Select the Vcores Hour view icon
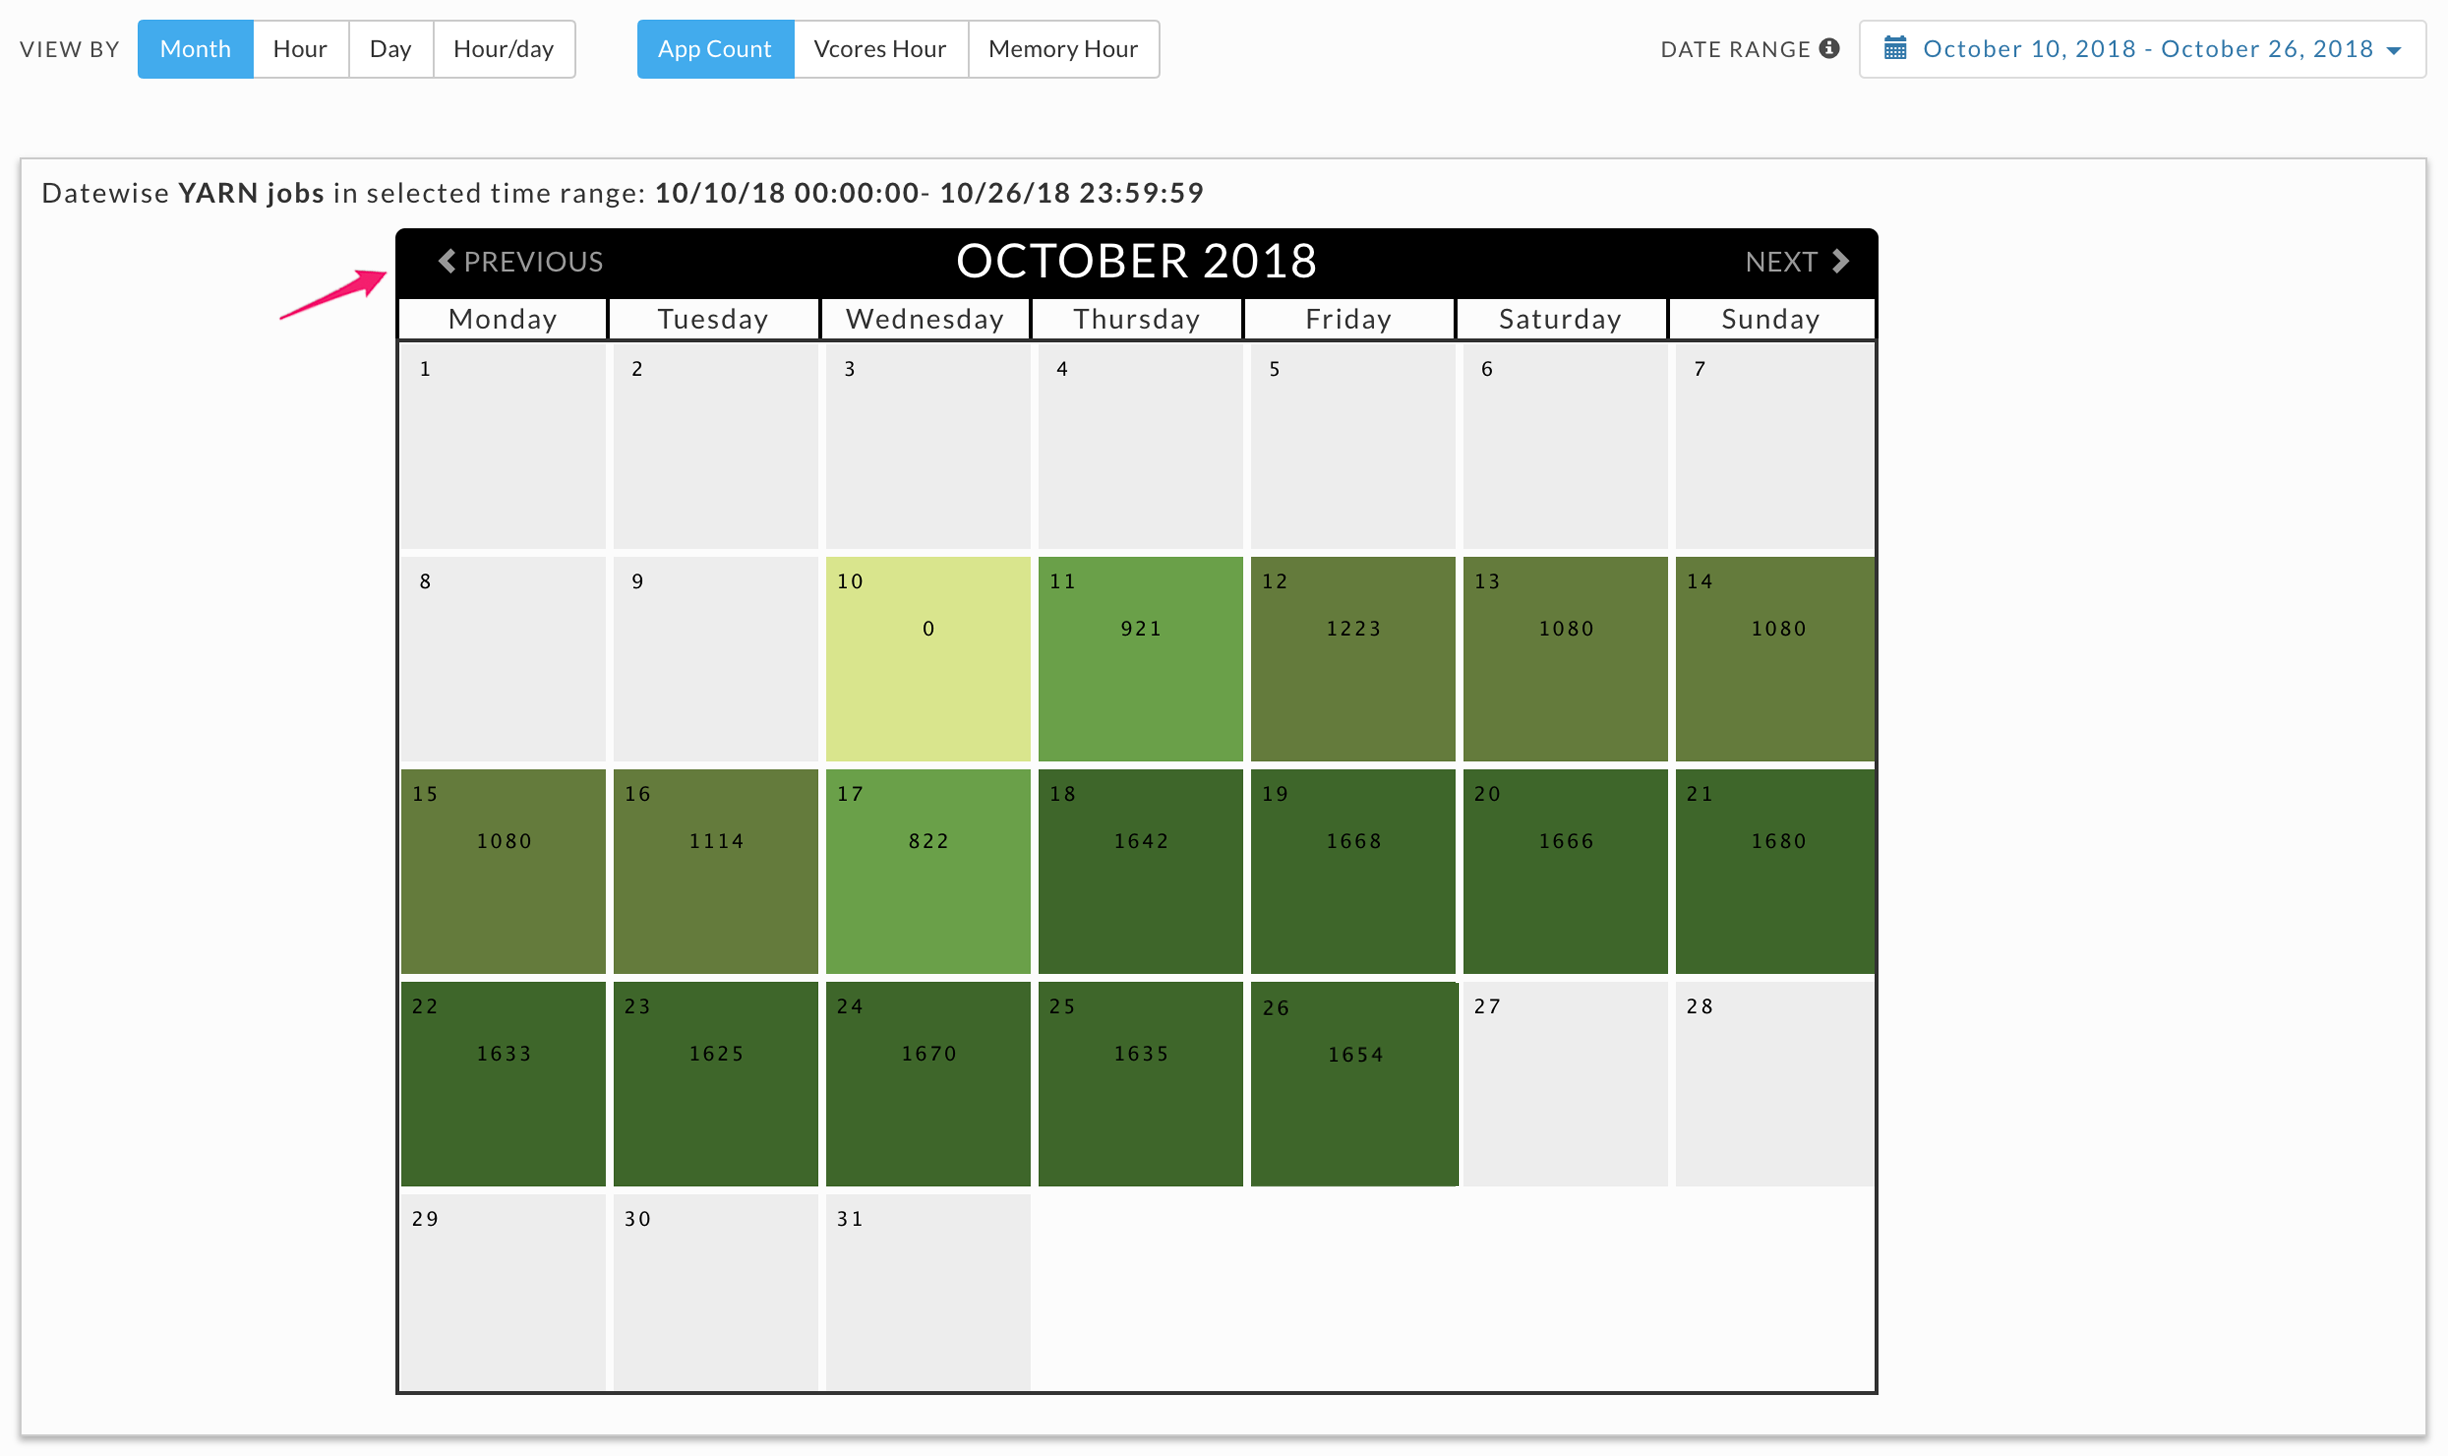 pyautogui.click(x=880, y=47)
